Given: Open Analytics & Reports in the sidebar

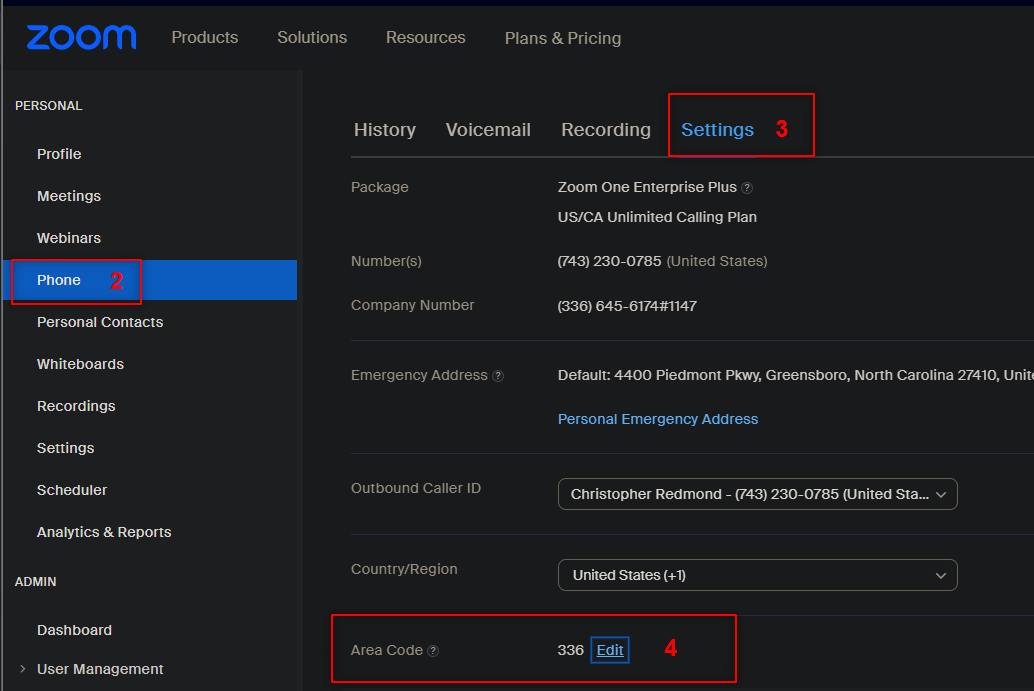Looking at the screenshot, I should coord(104,532).
